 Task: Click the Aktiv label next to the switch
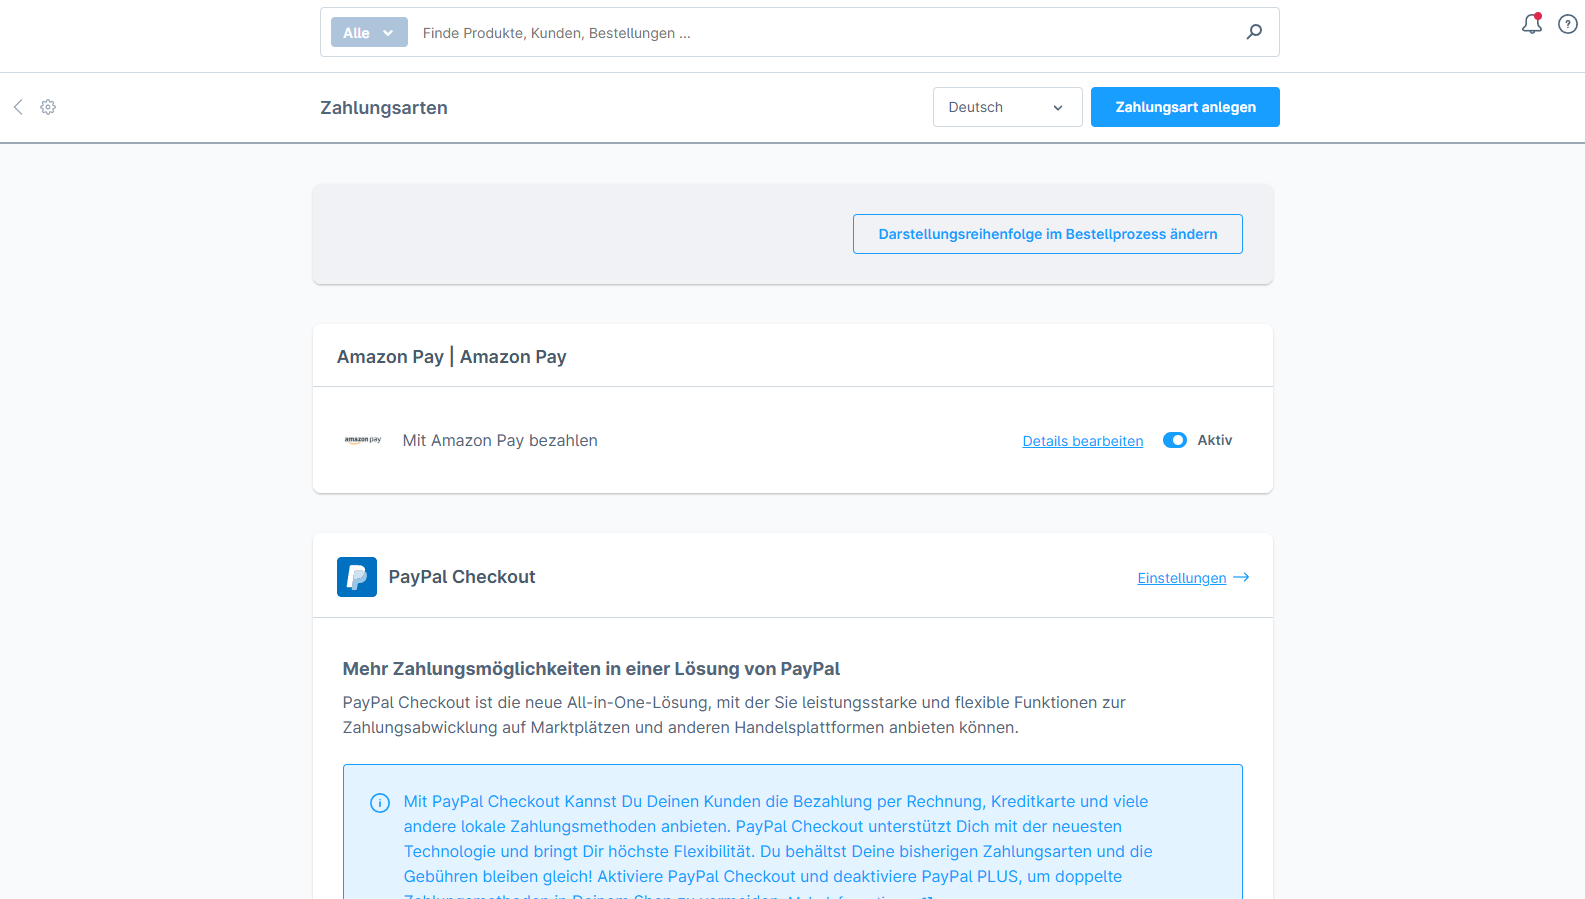pos(1214,440)
